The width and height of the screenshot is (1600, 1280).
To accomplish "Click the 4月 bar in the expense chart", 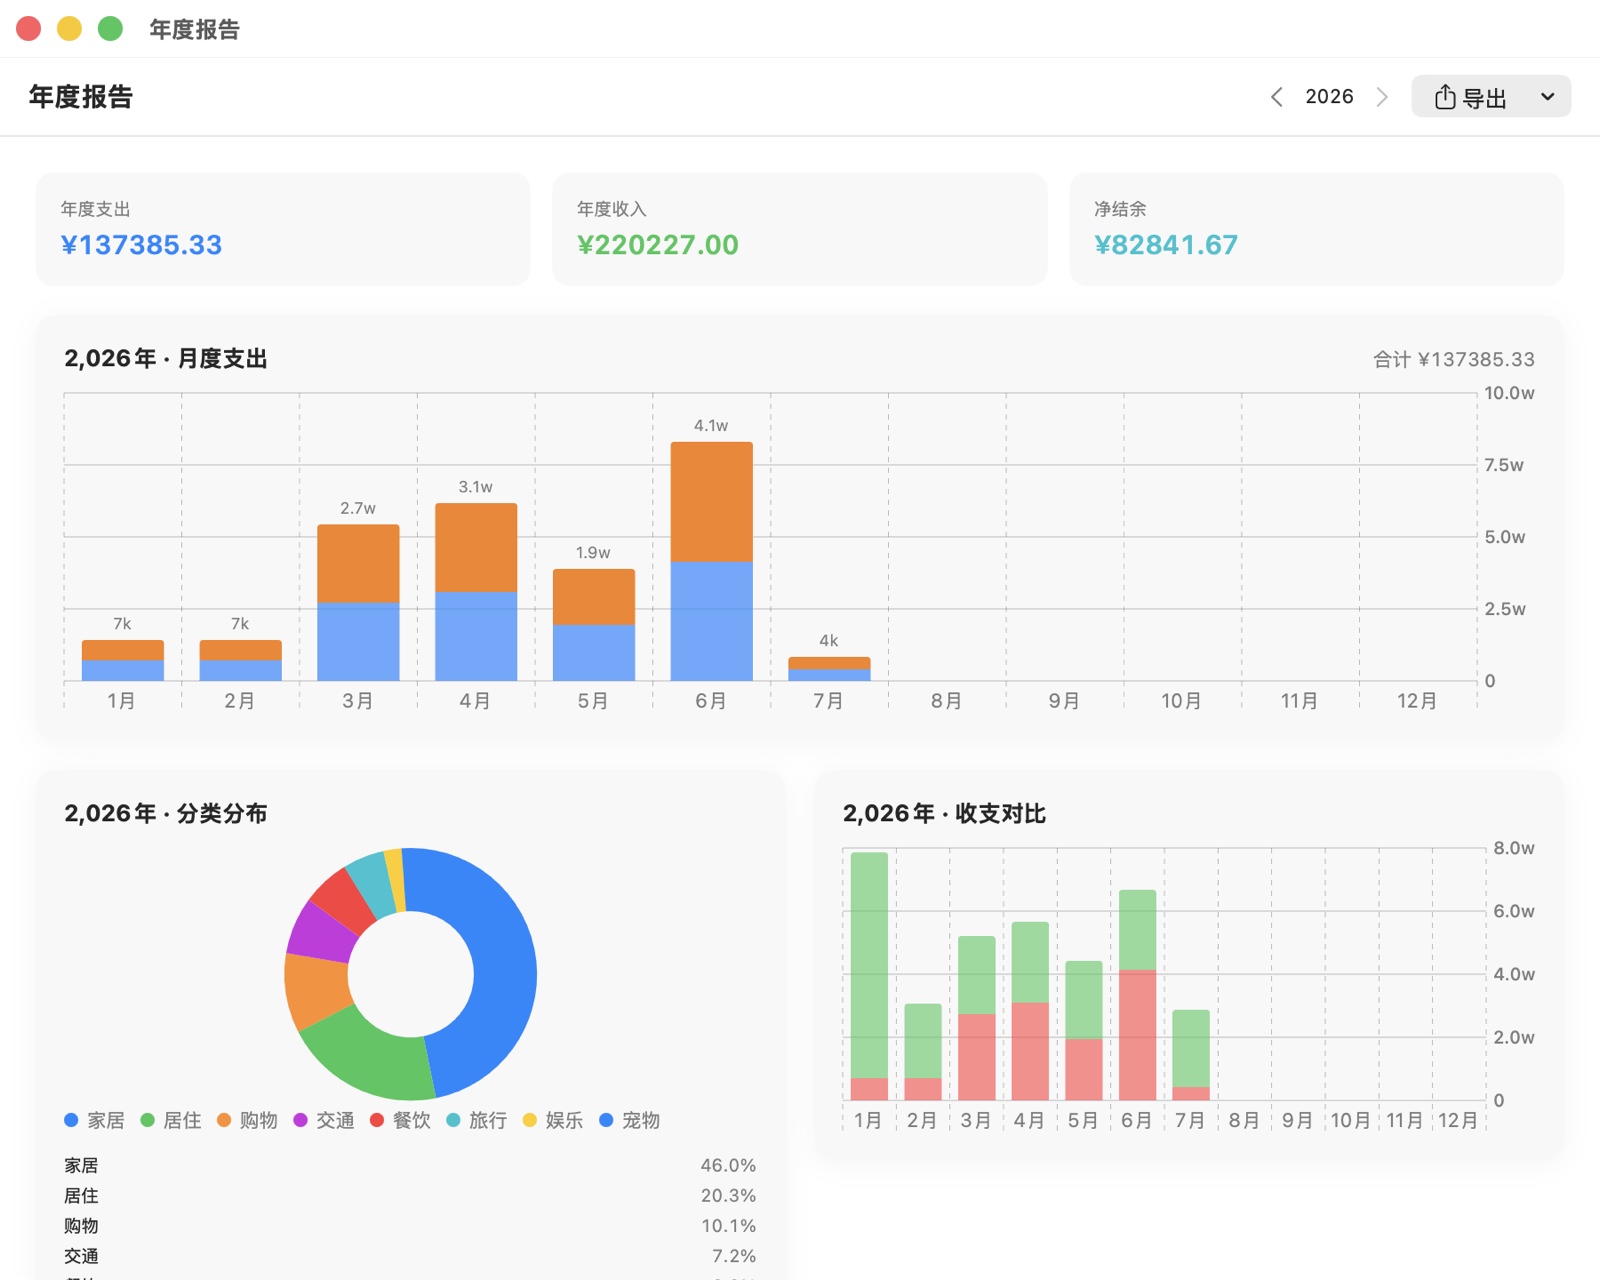I will pyautogui.click(x=476, y=592).
